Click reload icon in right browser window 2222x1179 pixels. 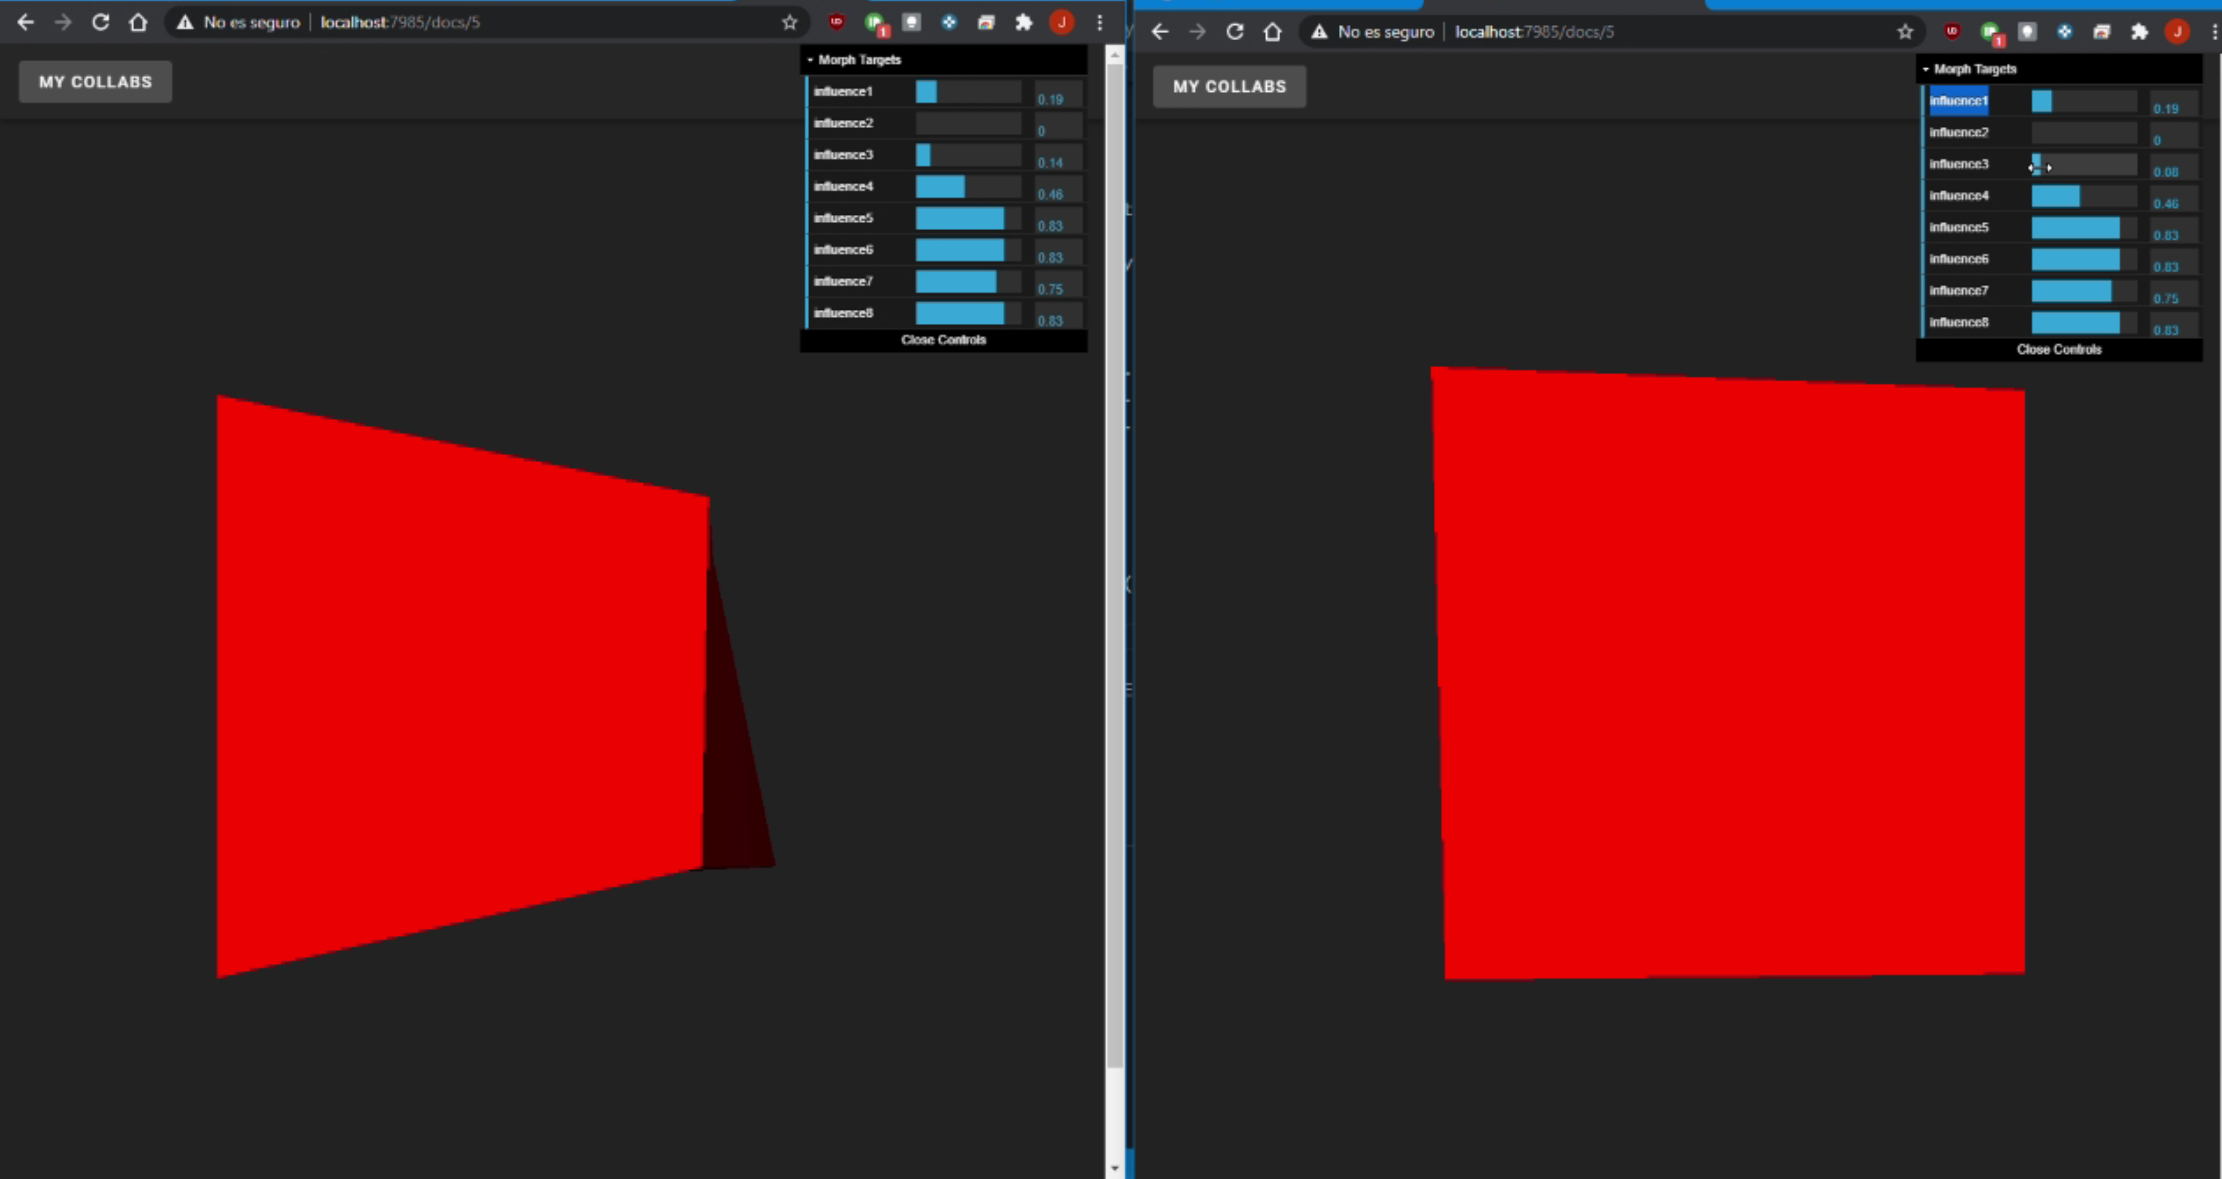[x=1235, y=32]
